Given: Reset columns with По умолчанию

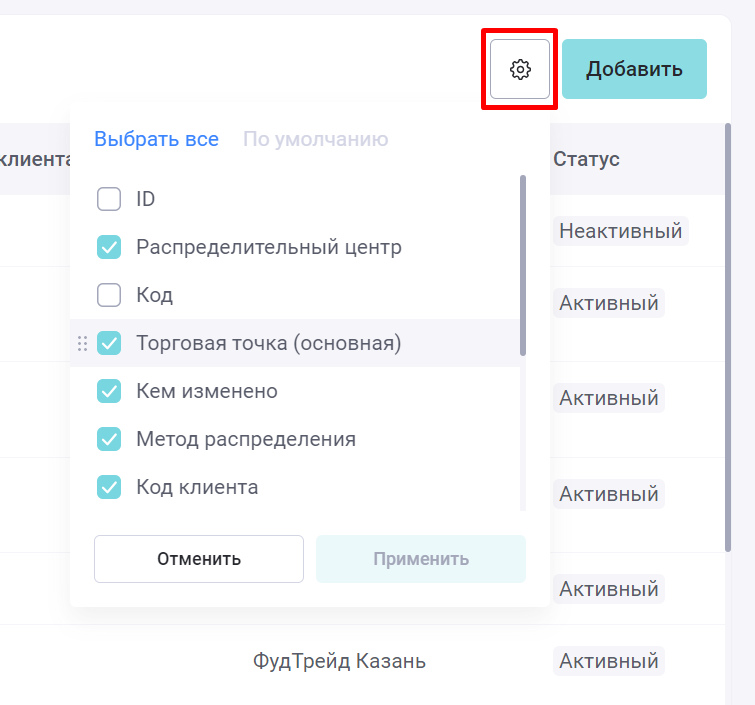Looking at the screenshot, I should (315, 139).
